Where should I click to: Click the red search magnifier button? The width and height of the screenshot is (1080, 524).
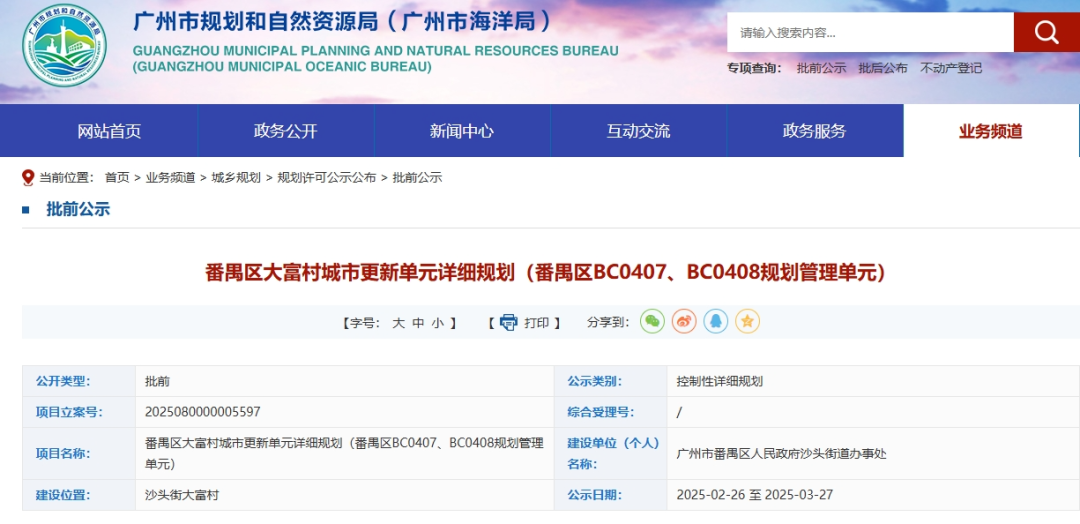[x=1046, y=32]
